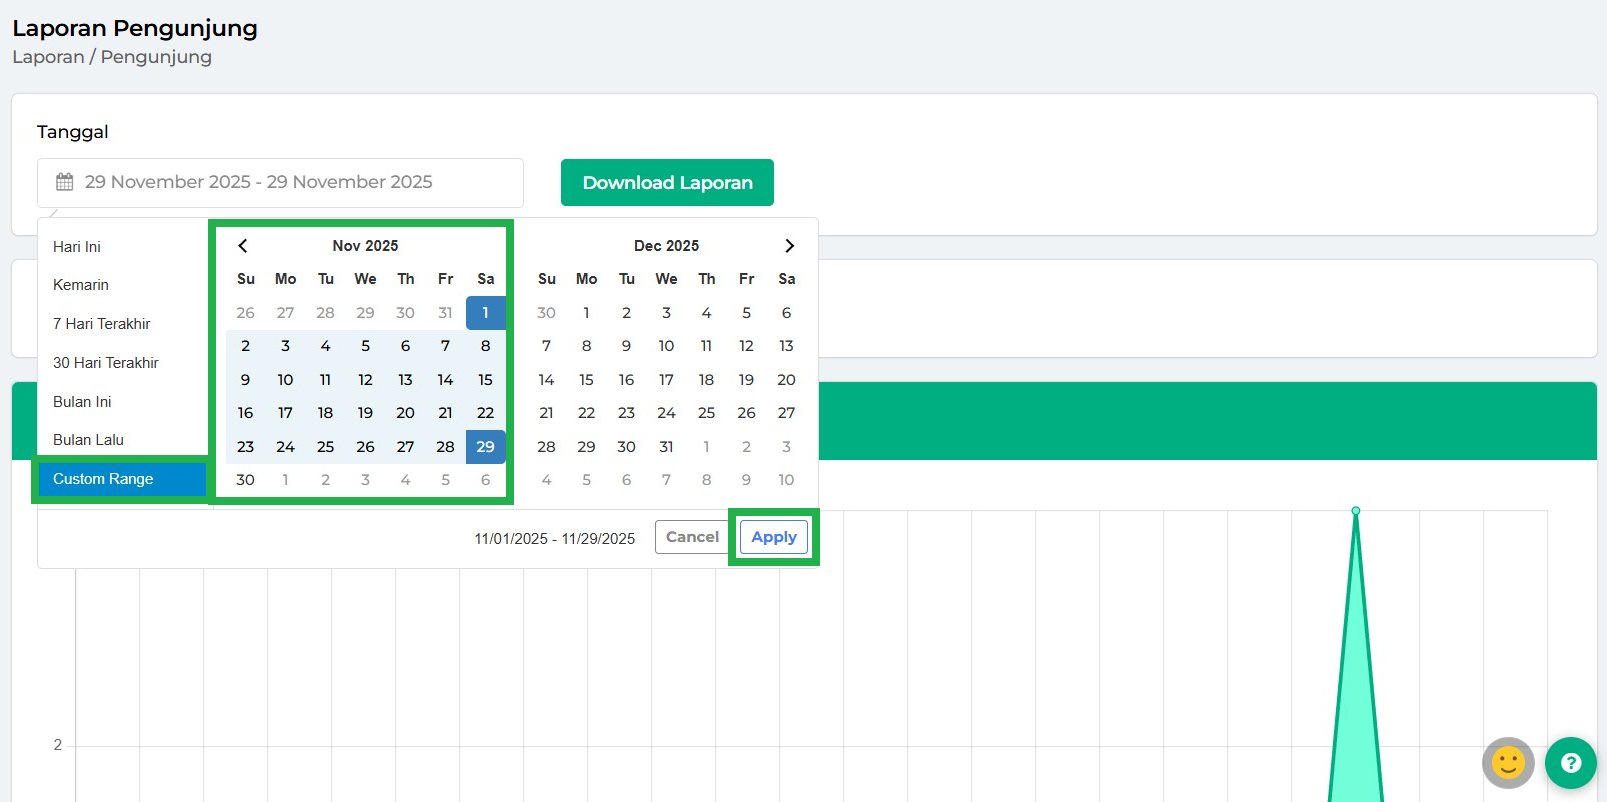The image size is (1607, 802).
Task: Click the next month arrow icon
Action: (789, 246)
